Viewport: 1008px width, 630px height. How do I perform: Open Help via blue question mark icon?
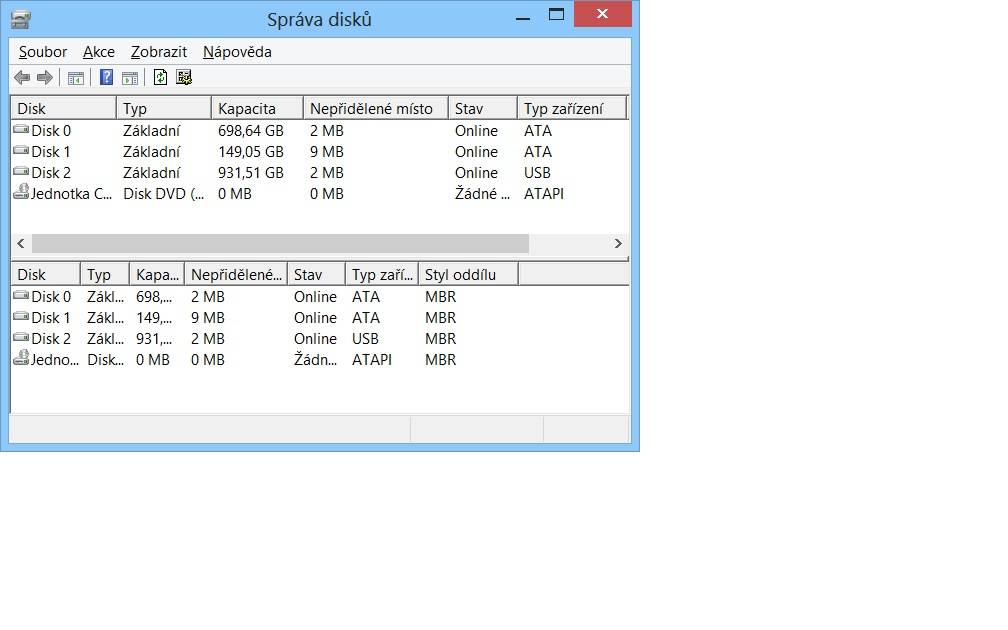[106, 78]
